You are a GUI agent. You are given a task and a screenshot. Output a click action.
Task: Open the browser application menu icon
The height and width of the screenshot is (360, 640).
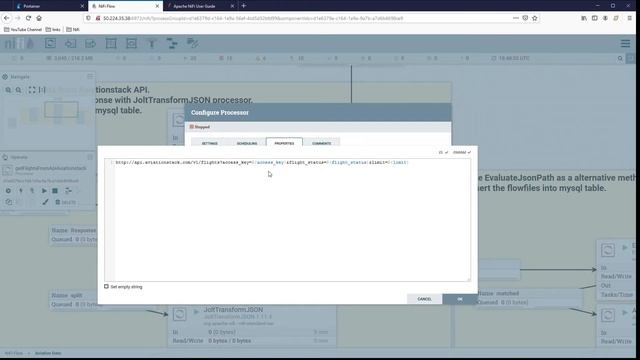pyautogui.click(x=629, y=18)
